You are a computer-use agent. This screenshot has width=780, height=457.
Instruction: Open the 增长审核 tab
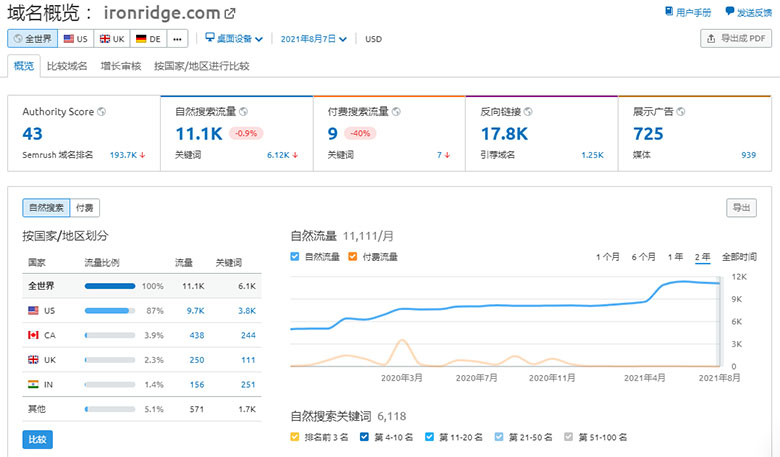tap(121, 66)
